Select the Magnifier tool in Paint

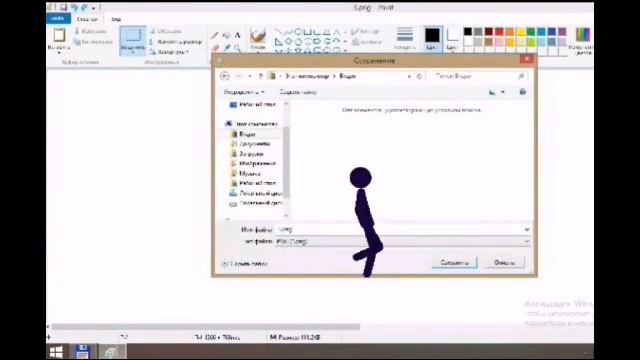(x=238, y=48)
